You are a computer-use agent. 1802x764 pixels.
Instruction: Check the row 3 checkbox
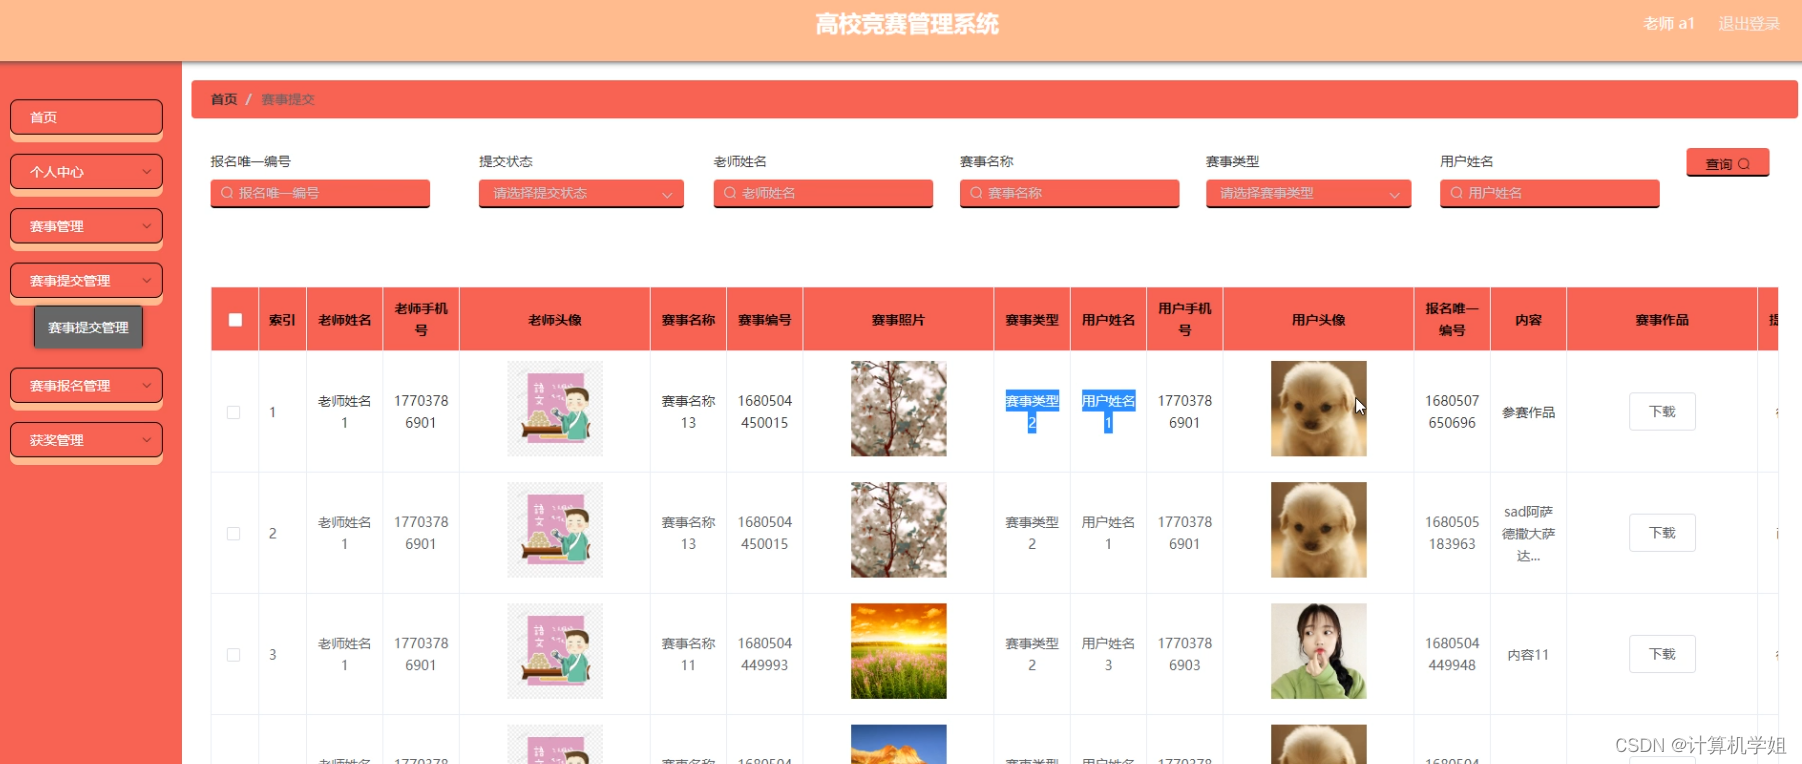click(233, 655)
